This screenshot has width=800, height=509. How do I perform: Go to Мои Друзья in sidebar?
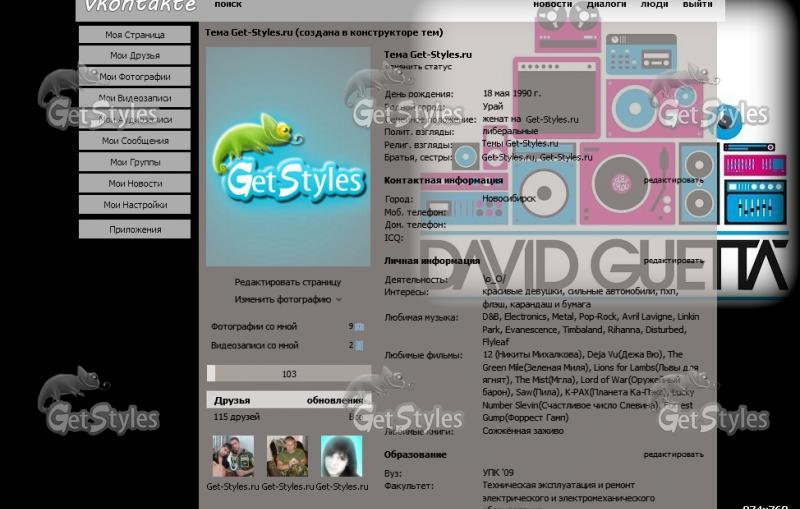click(135, 56)
